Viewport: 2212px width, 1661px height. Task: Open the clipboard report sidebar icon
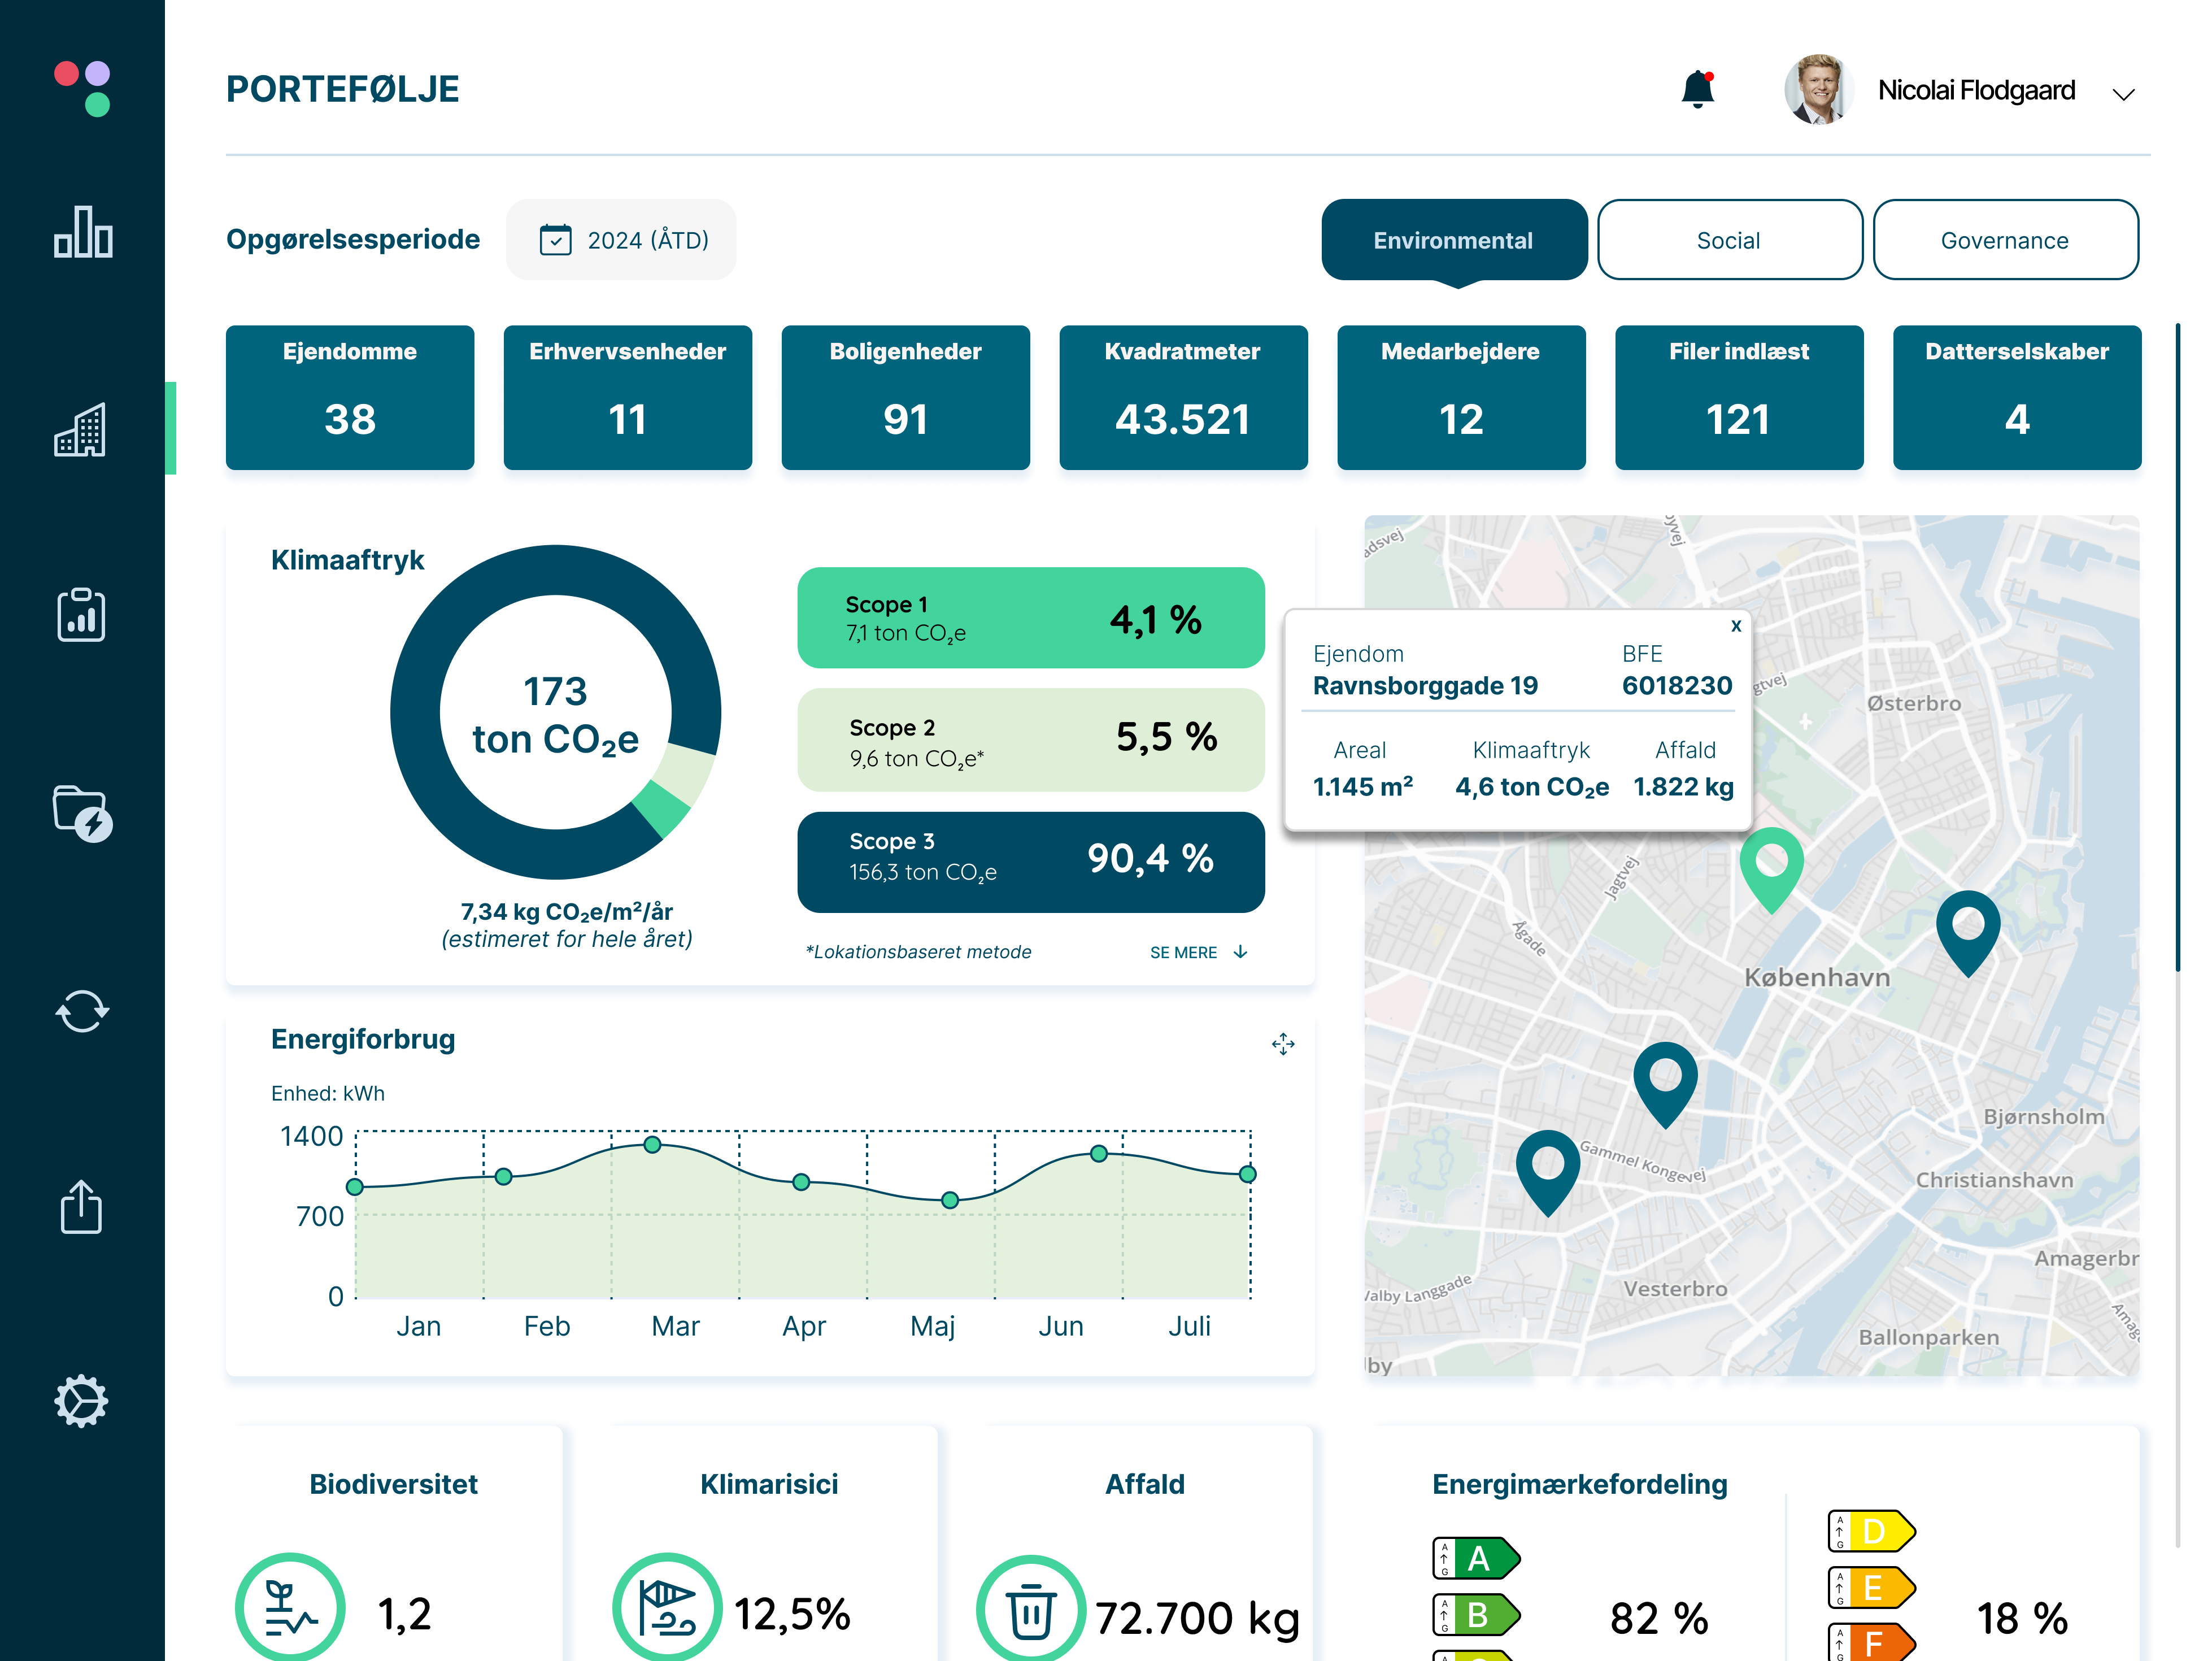click(x=81, y=615)
